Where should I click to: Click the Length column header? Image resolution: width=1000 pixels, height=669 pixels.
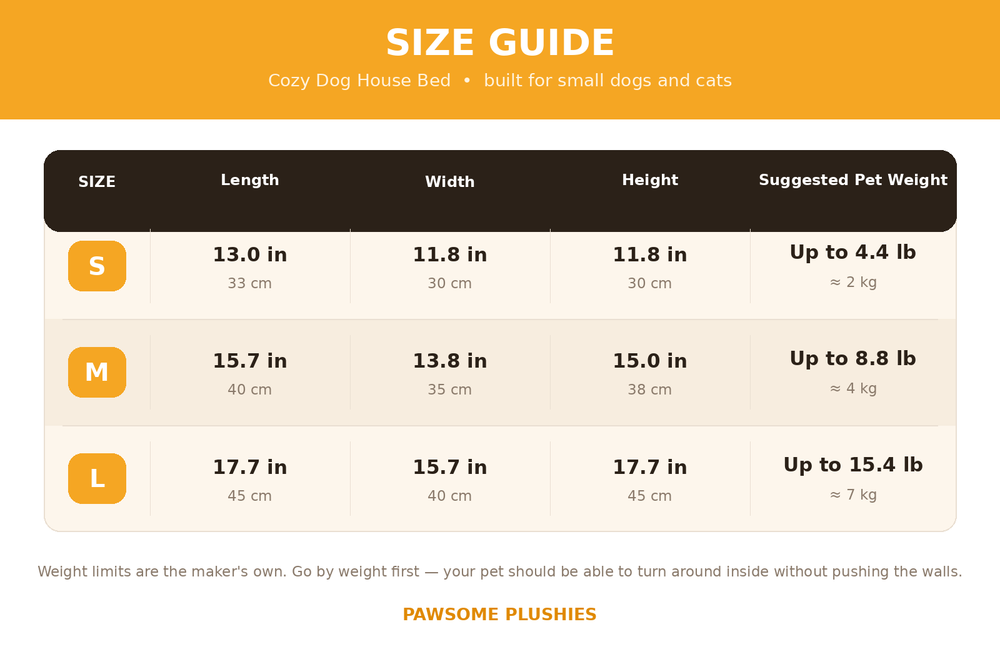[250, 180]
